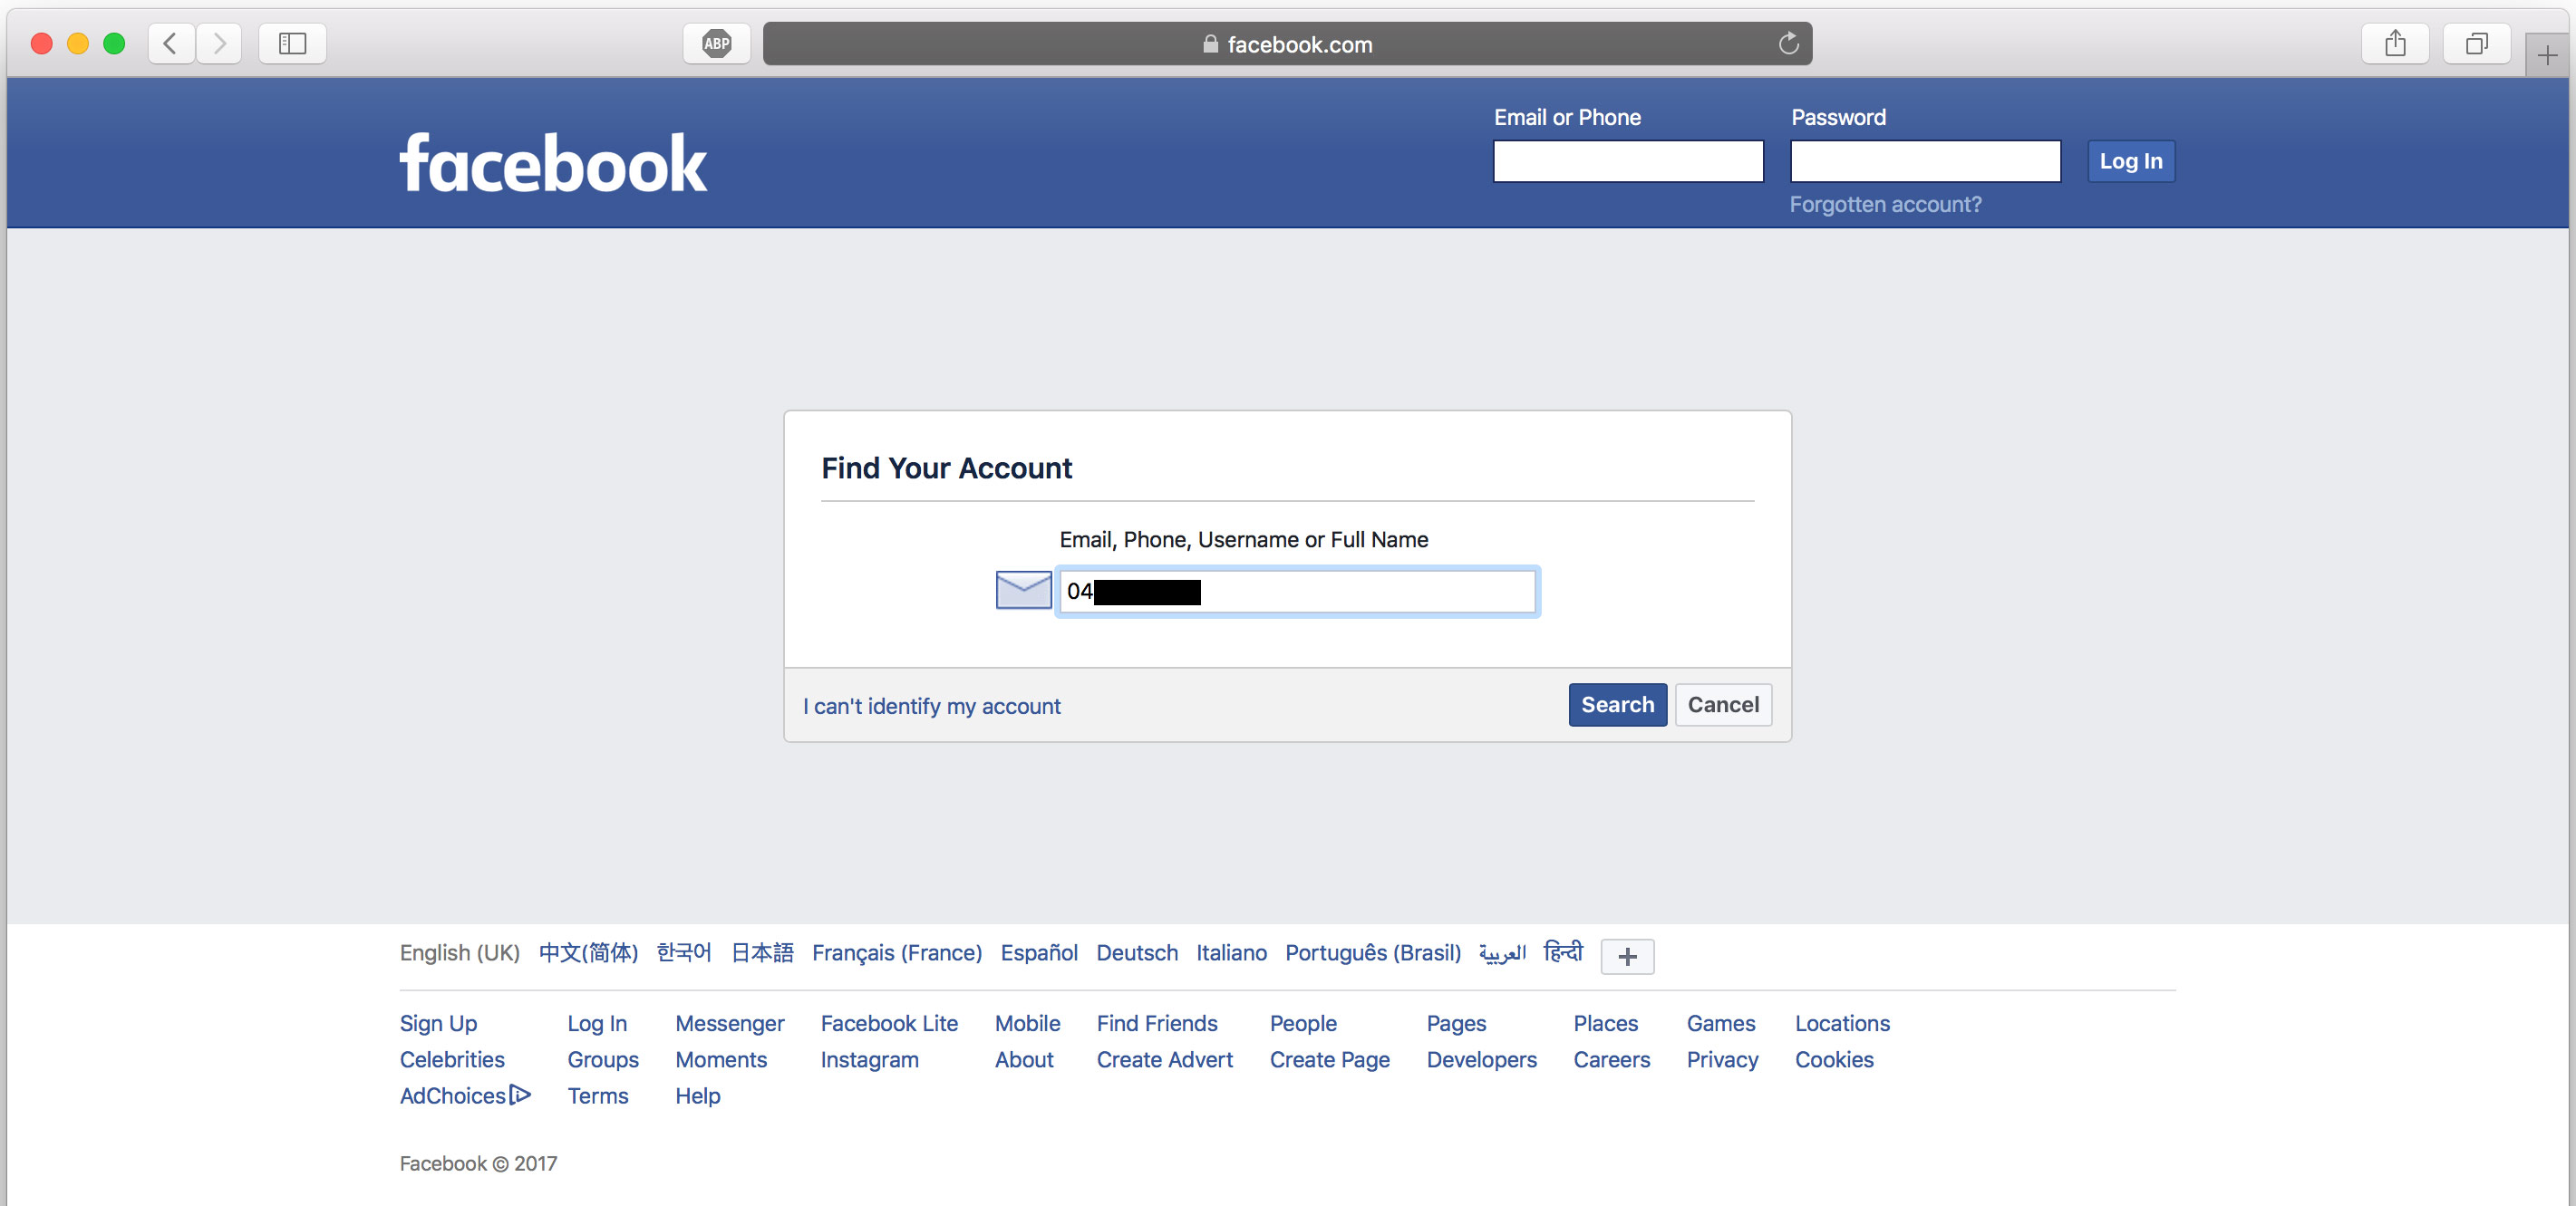Open the Safari sidebar

click(x=291, y=43)
